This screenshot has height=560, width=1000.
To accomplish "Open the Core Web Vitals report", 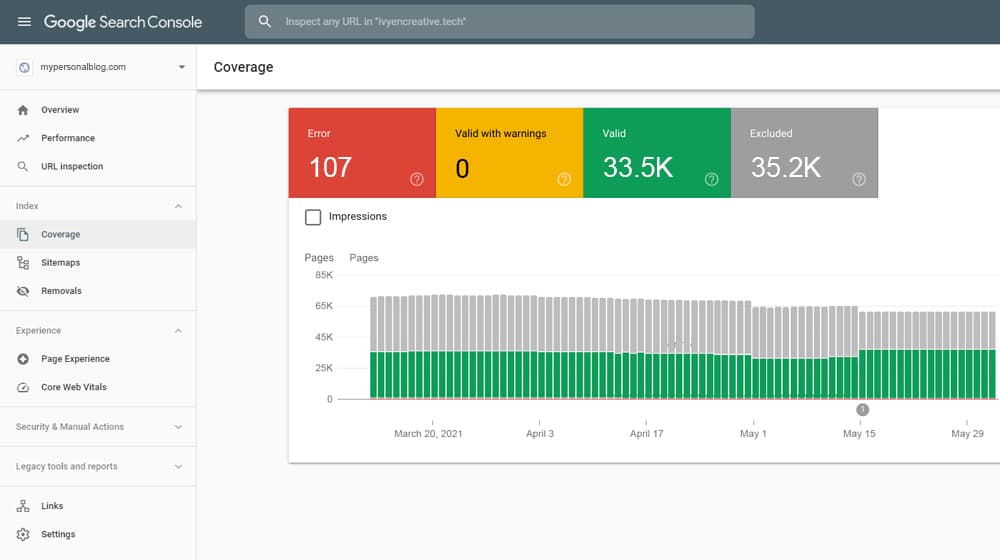I will [x=98, y=387].
